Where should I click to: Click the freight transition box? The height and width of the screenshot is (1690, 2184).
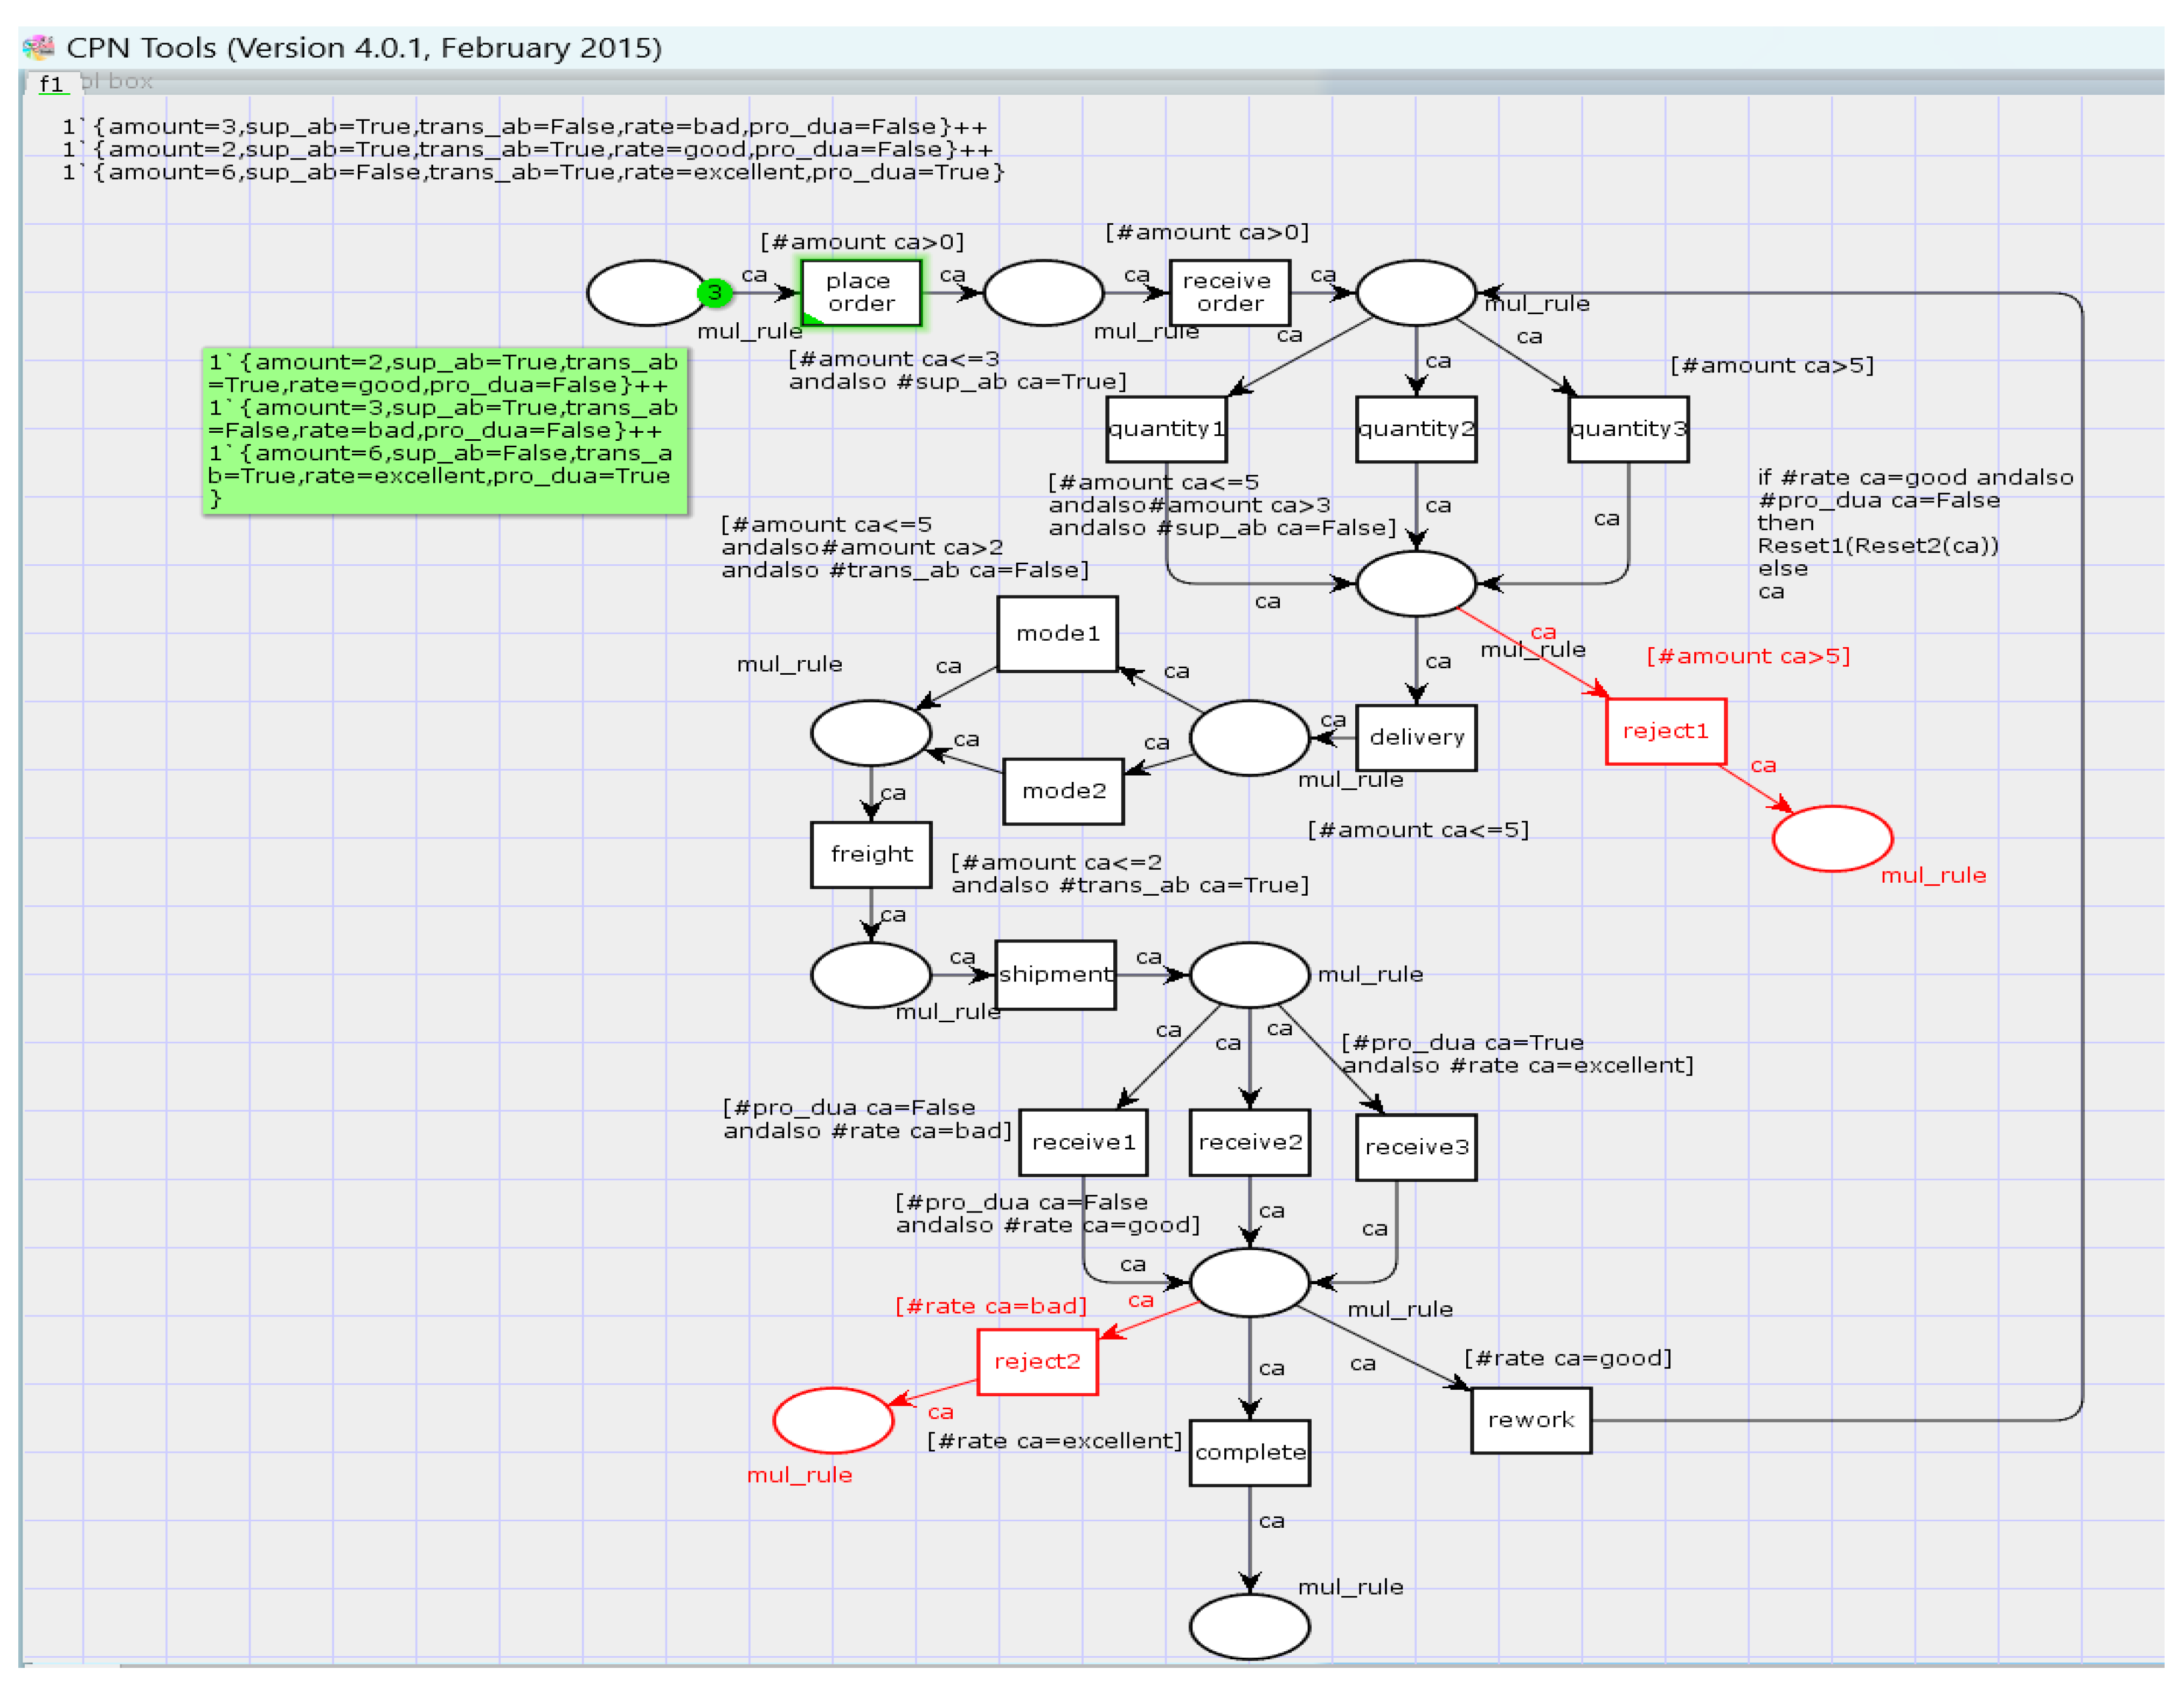point(871,854)
